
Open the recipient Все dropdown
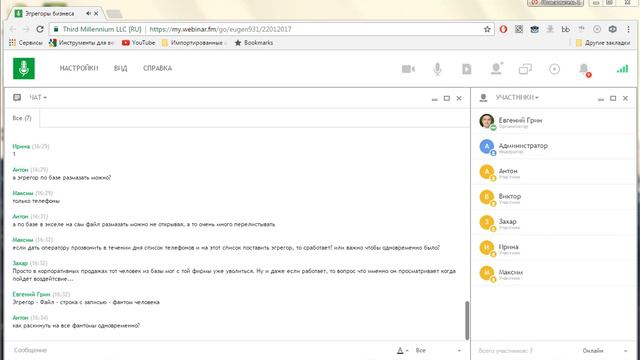438,350
